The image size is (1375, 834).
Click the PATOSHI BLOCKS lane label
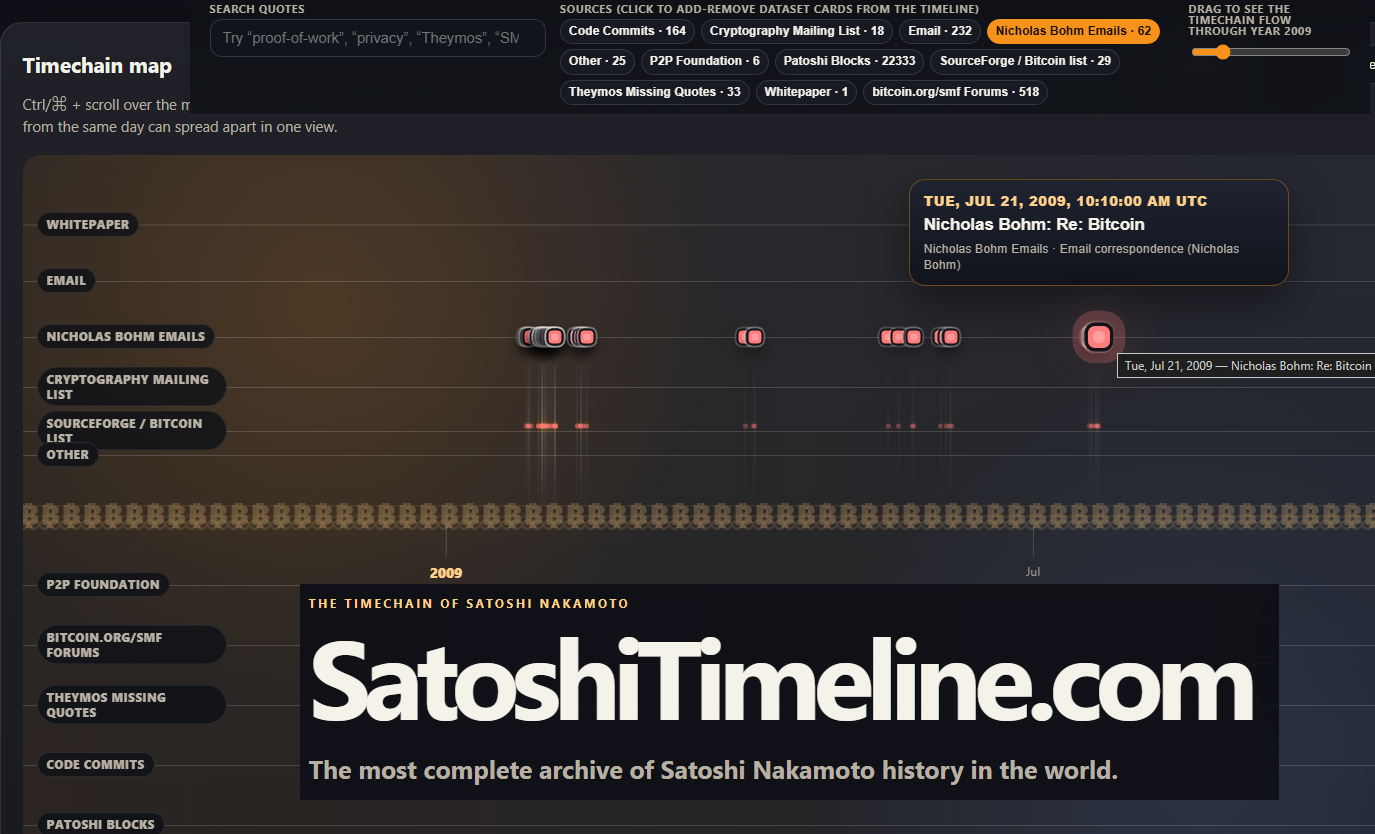(x=100, y=825)
